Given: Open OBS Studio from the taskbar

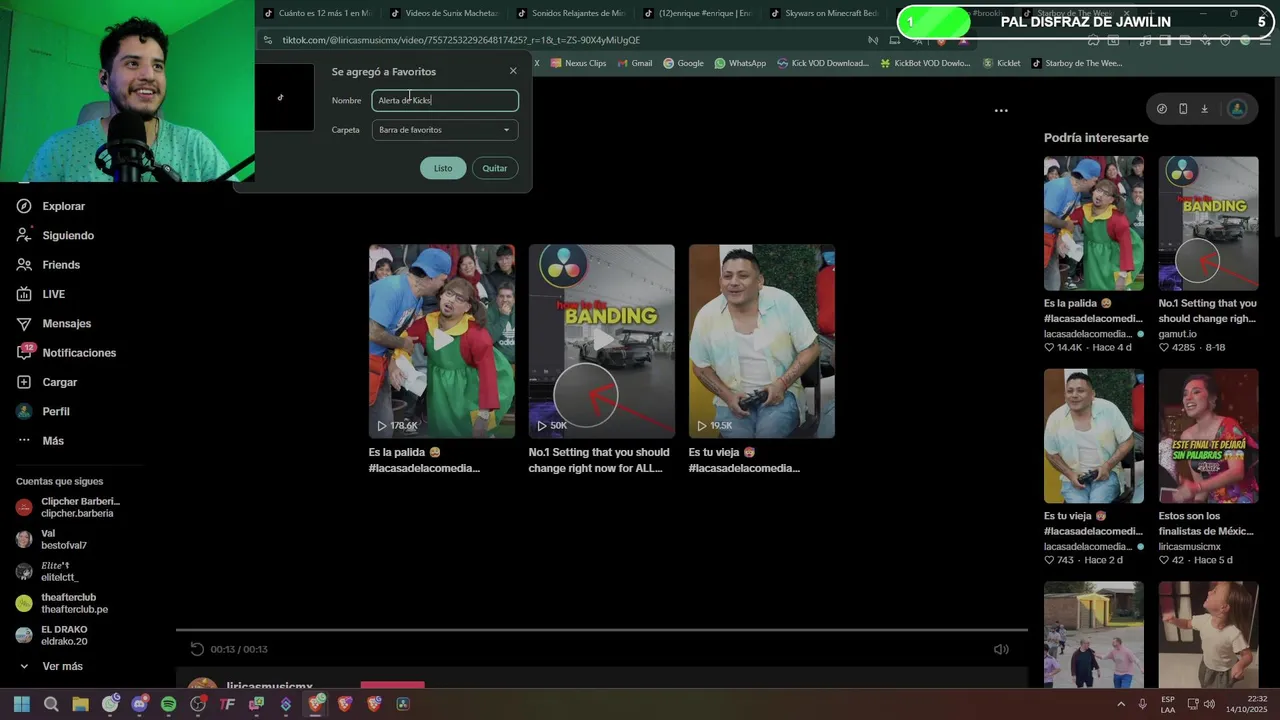Looking at the screenshot, I should click(198, 704).
